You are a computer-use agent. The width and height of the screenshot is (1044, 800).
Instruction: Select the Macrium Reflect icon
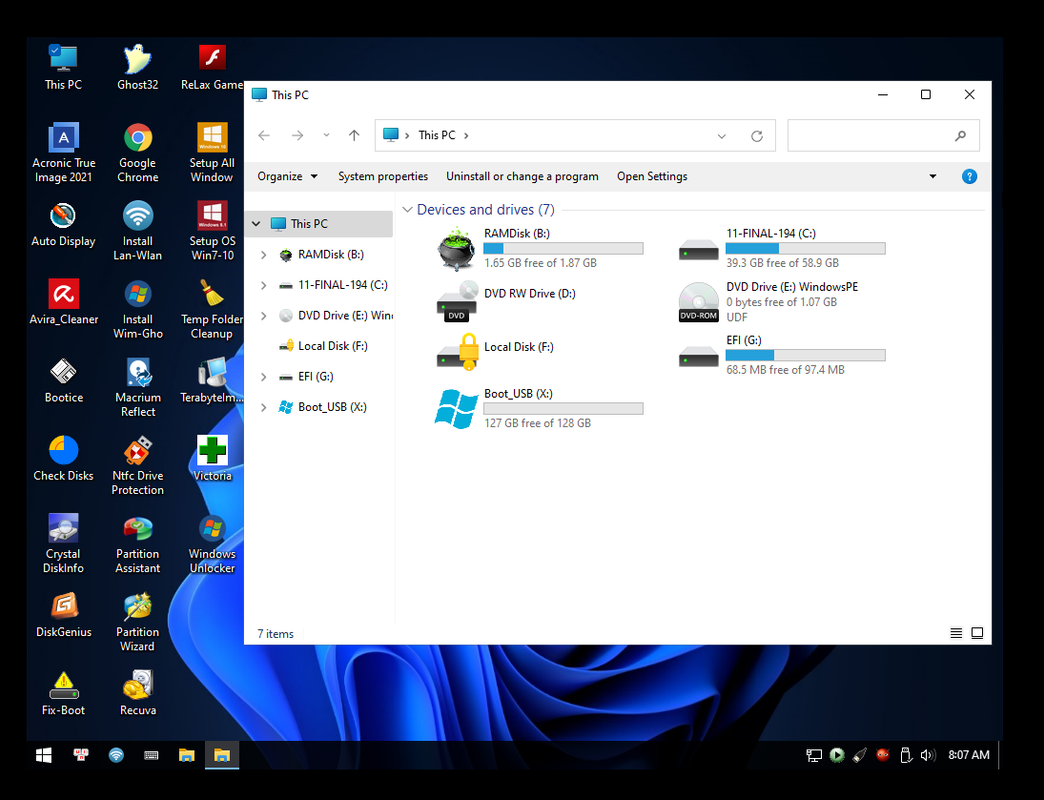[137, 387]
